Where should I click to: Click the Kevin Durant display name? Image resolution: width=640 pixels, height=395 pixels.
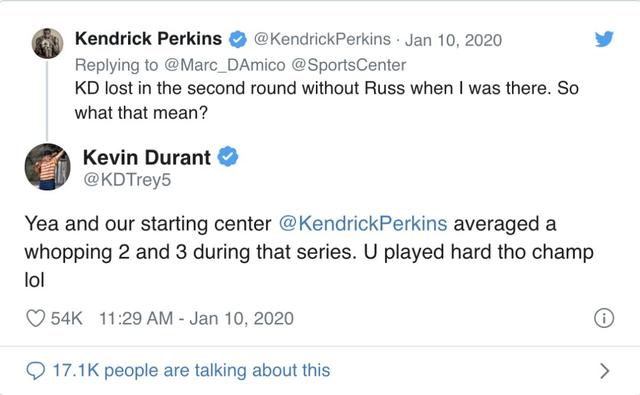[x=147, y=157]
